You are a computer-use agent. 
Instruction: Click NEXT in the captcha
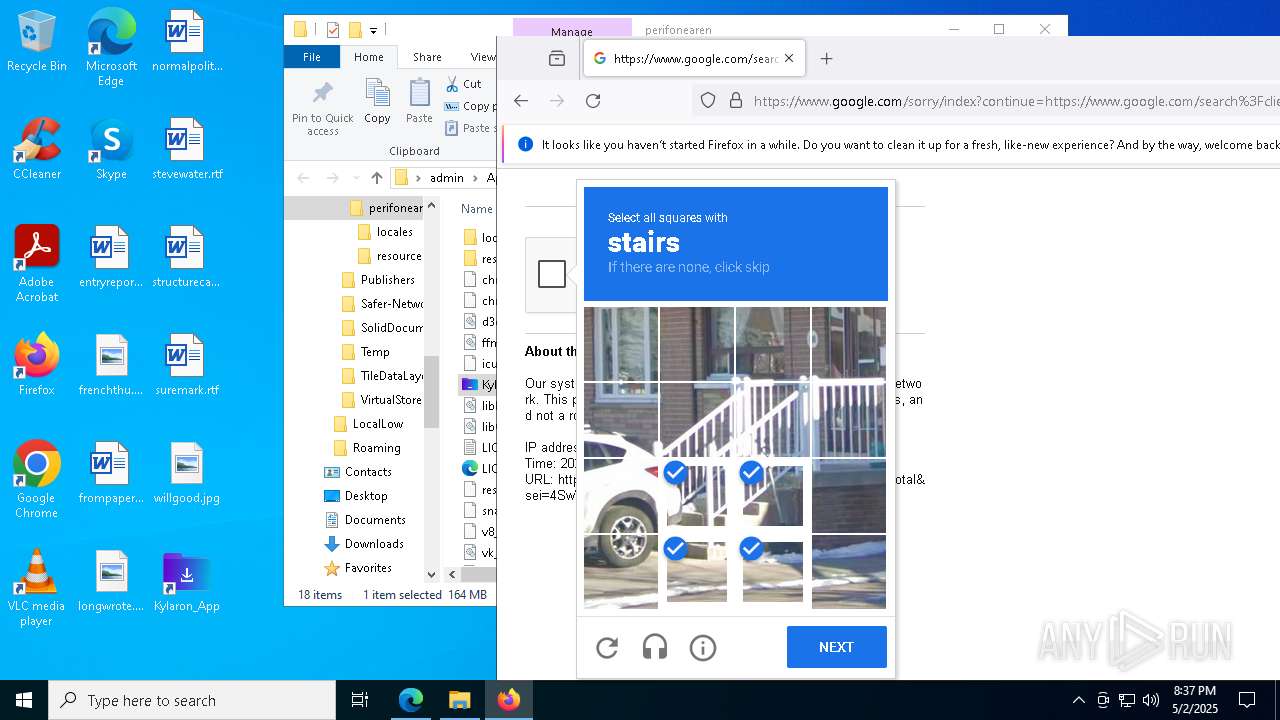[836, 647]
